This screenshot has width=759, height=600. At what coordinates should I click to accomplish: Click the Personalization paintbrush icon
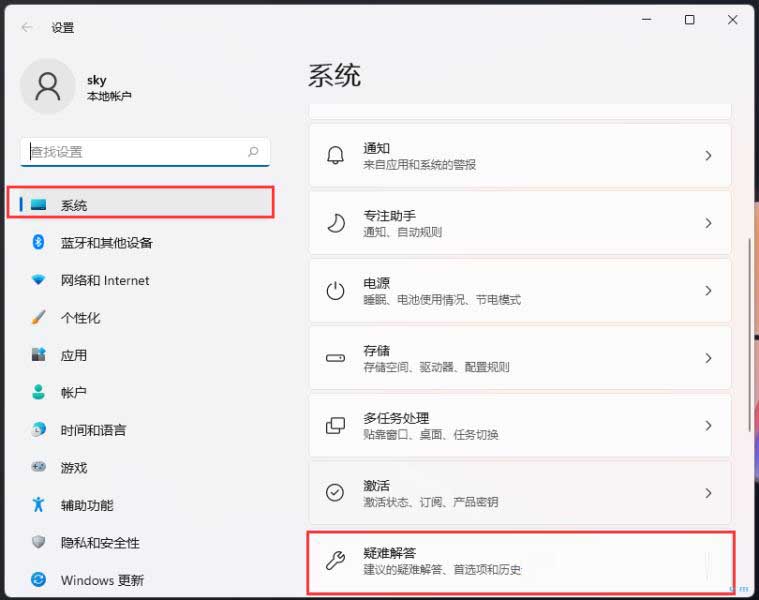[x=39, y=317]
